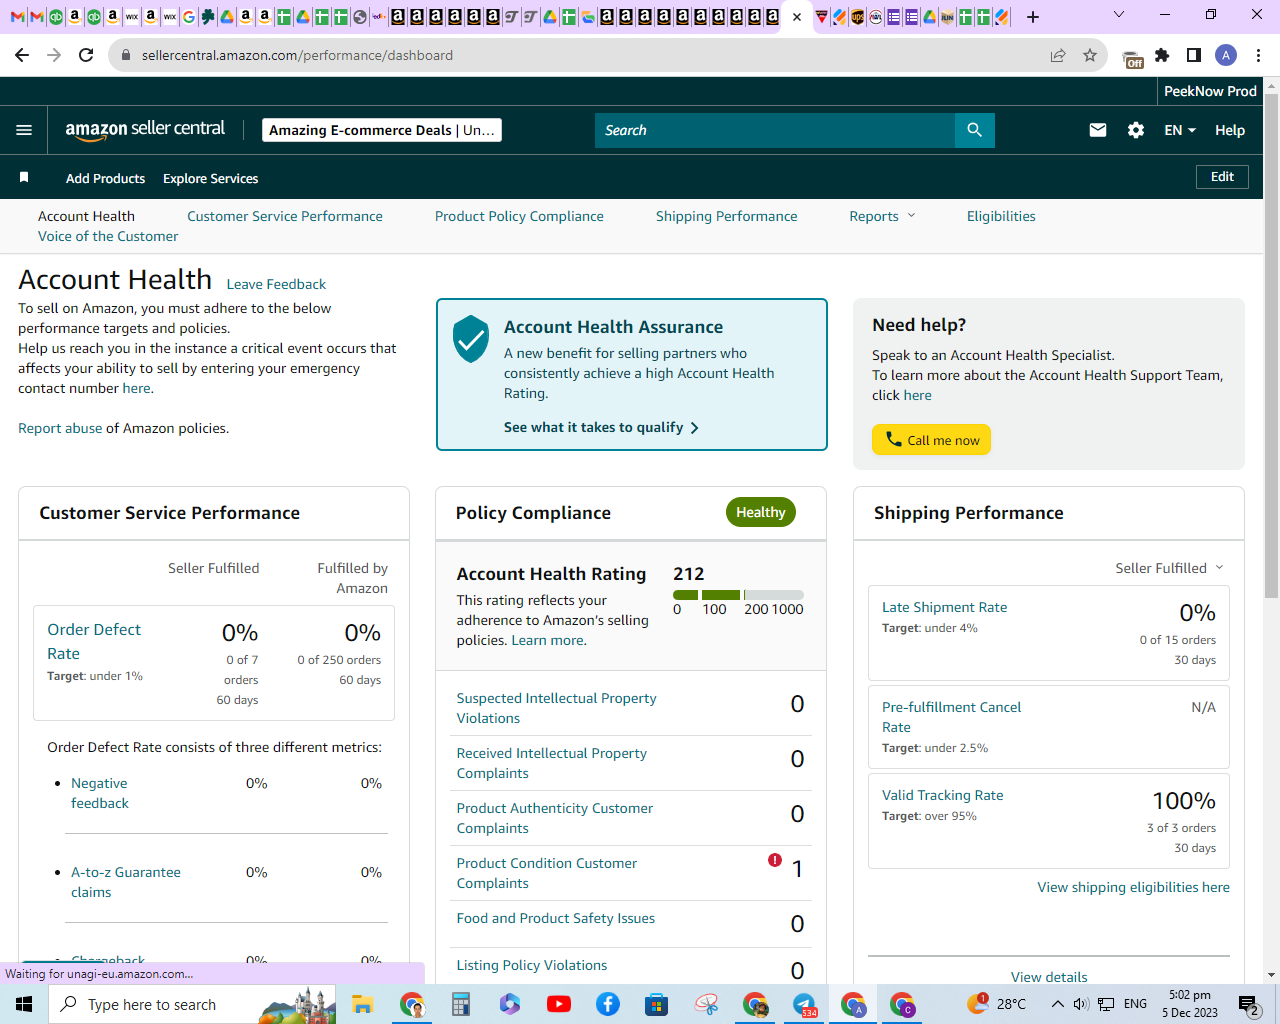Click See what it takes to qualify
This screenshot has width=1280, height=1024.
click(601, 427)
